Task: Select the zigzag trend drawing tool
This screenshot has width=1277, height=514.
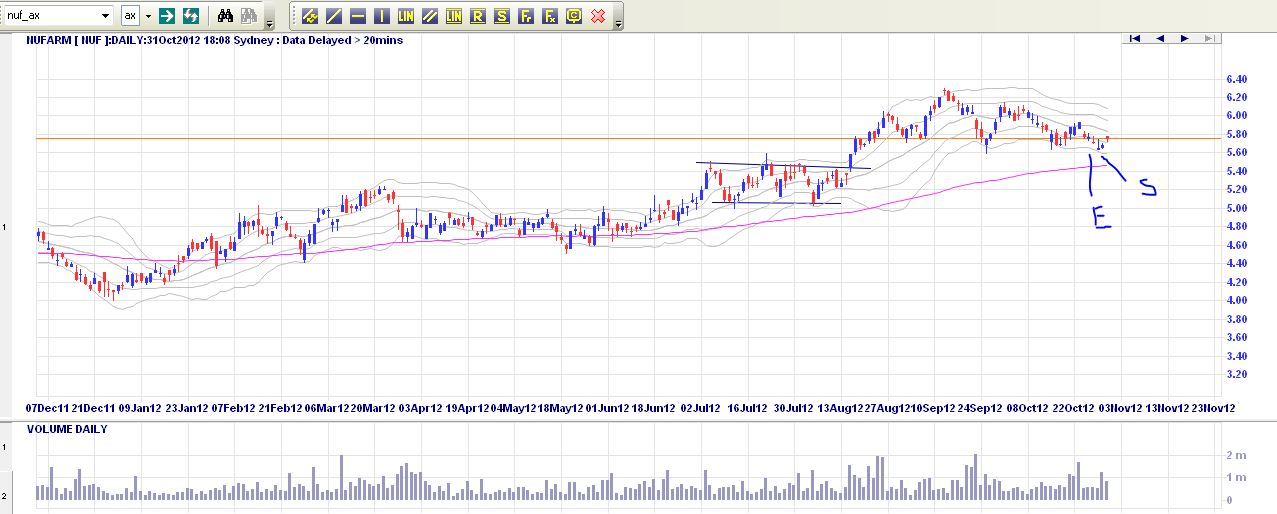Action: click(x=309, y=16)
